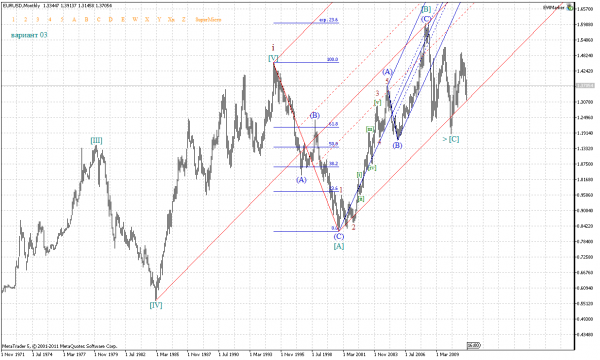Select the [IV] wave label
This screenshot has height=360, width=600.
pos(156,305)
